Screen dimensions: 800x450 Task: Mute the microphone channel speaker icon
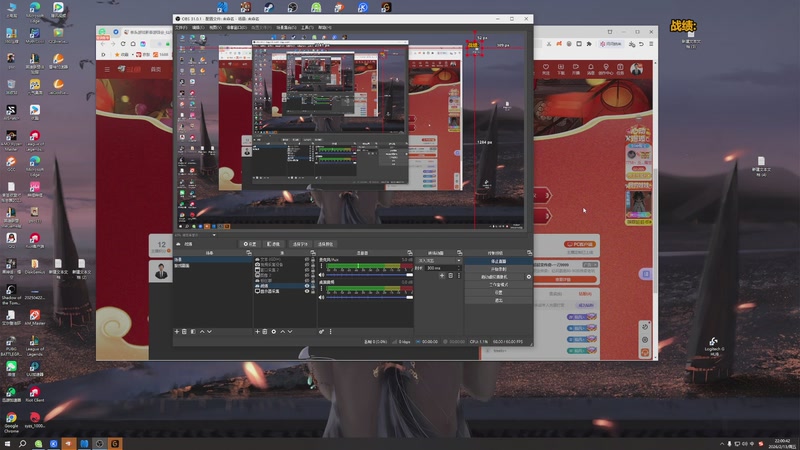tap(321, 275)
